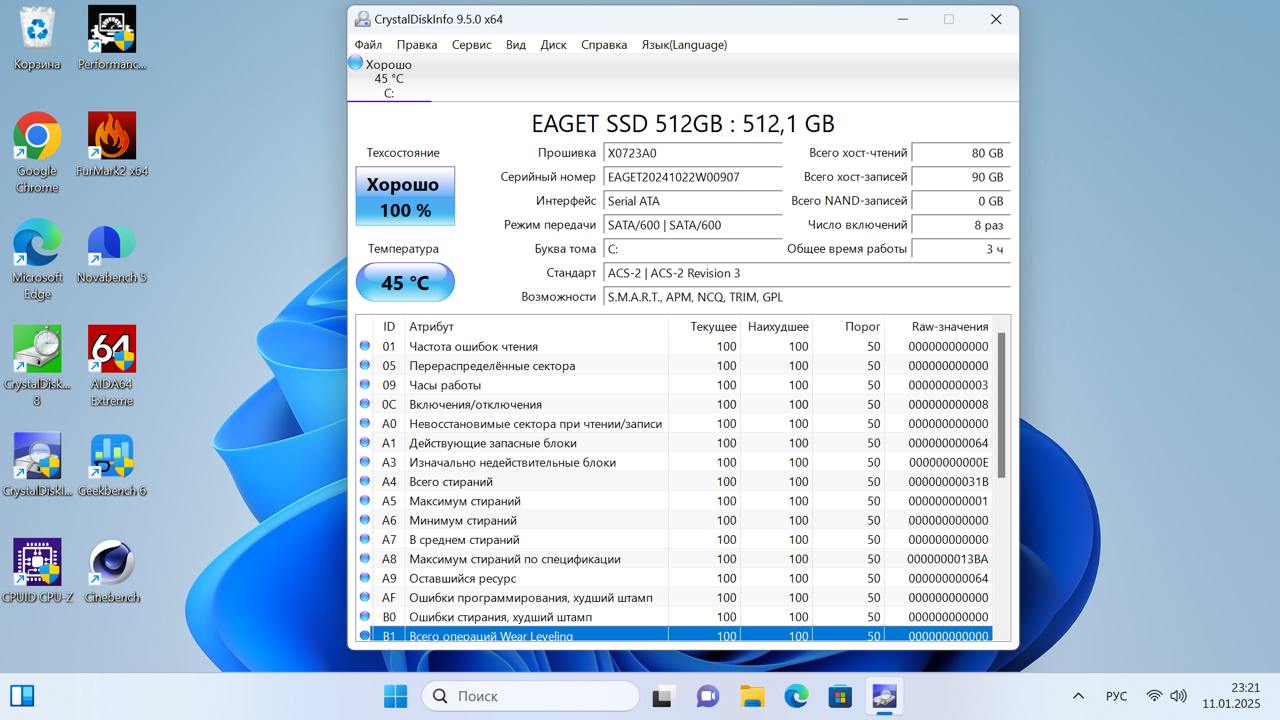
Task: Open the Вид menu
Action: (x=516, y=45)
